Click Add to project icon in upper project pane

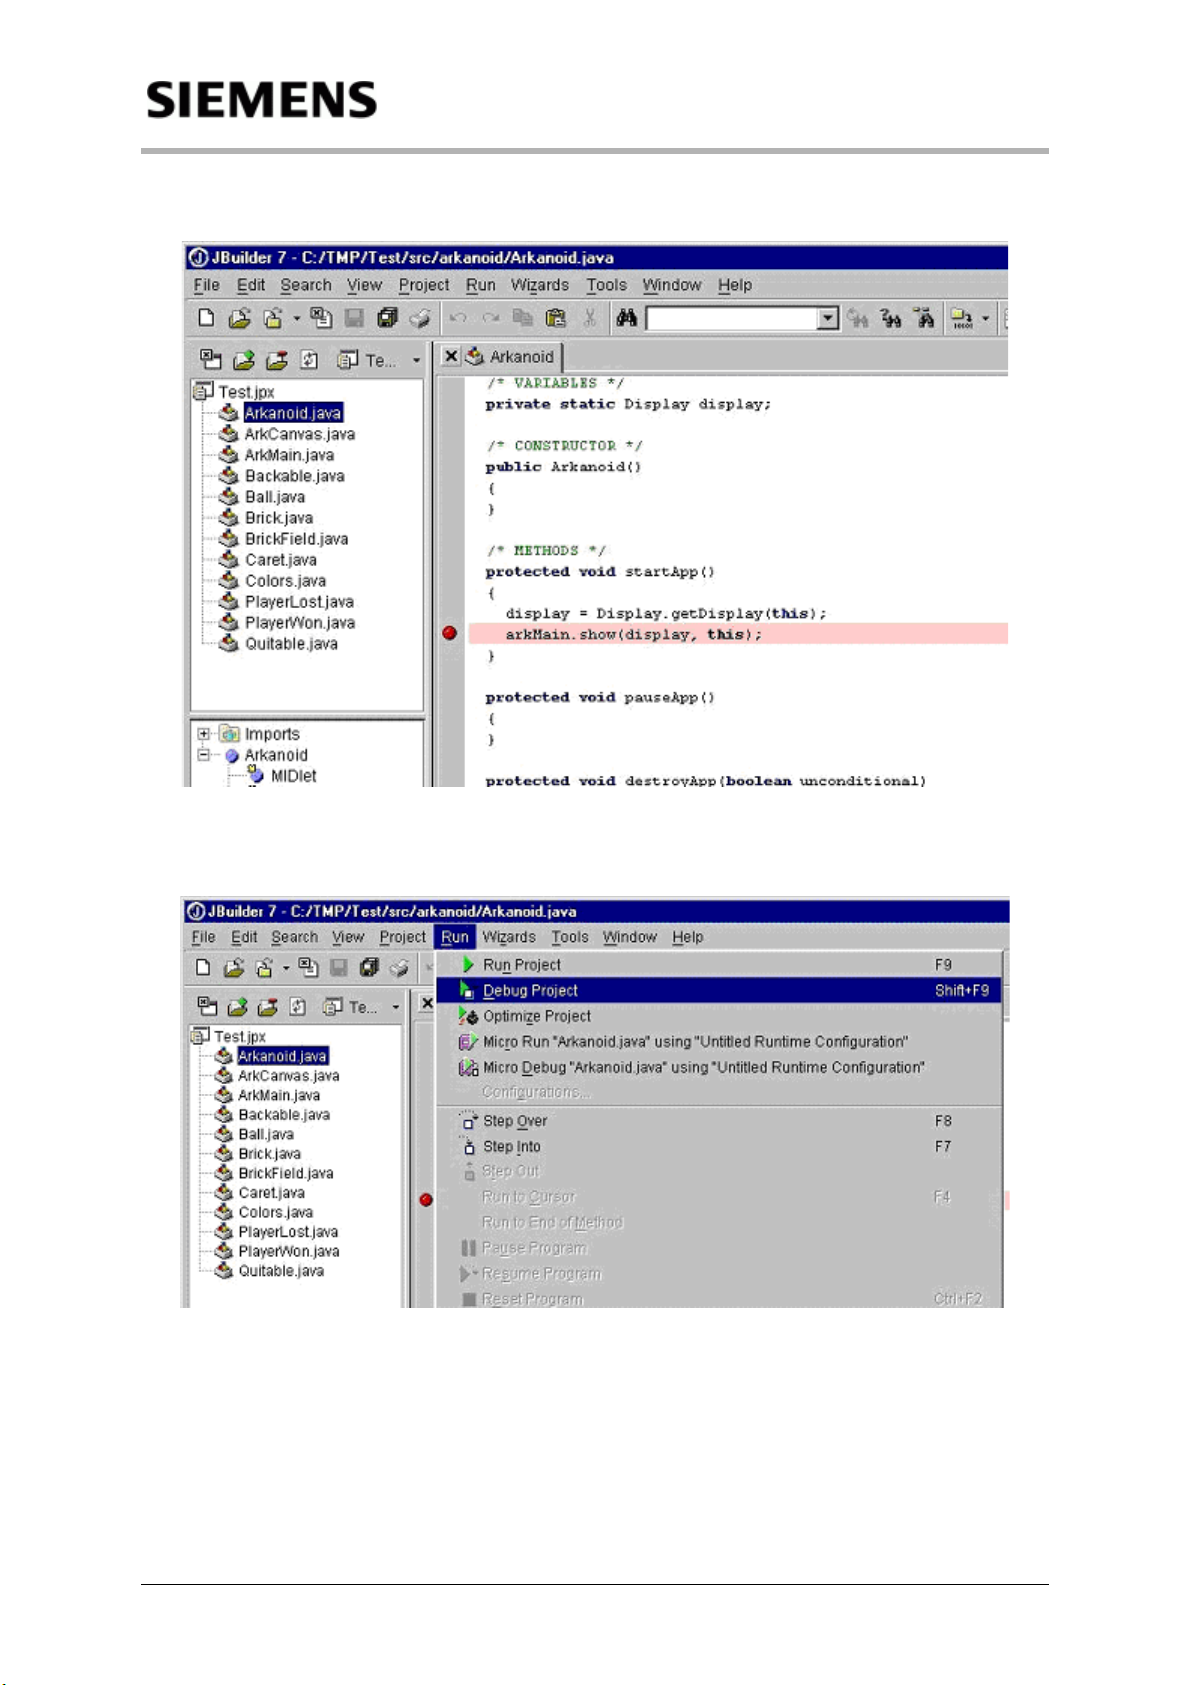(x=243, y=360)
